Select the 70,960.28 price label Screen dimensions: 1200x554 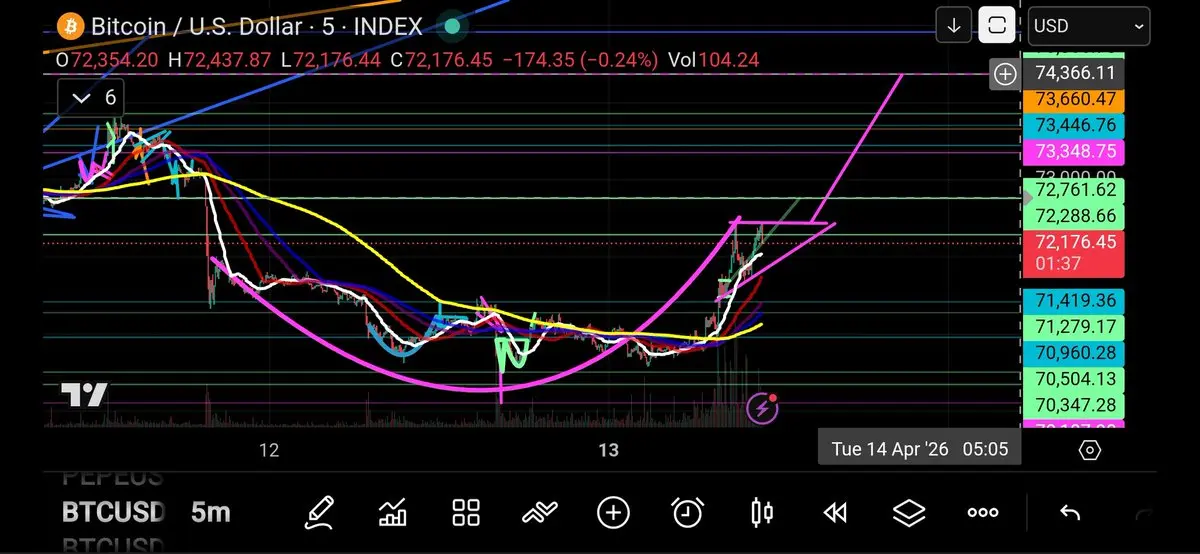click(1075, 353)
